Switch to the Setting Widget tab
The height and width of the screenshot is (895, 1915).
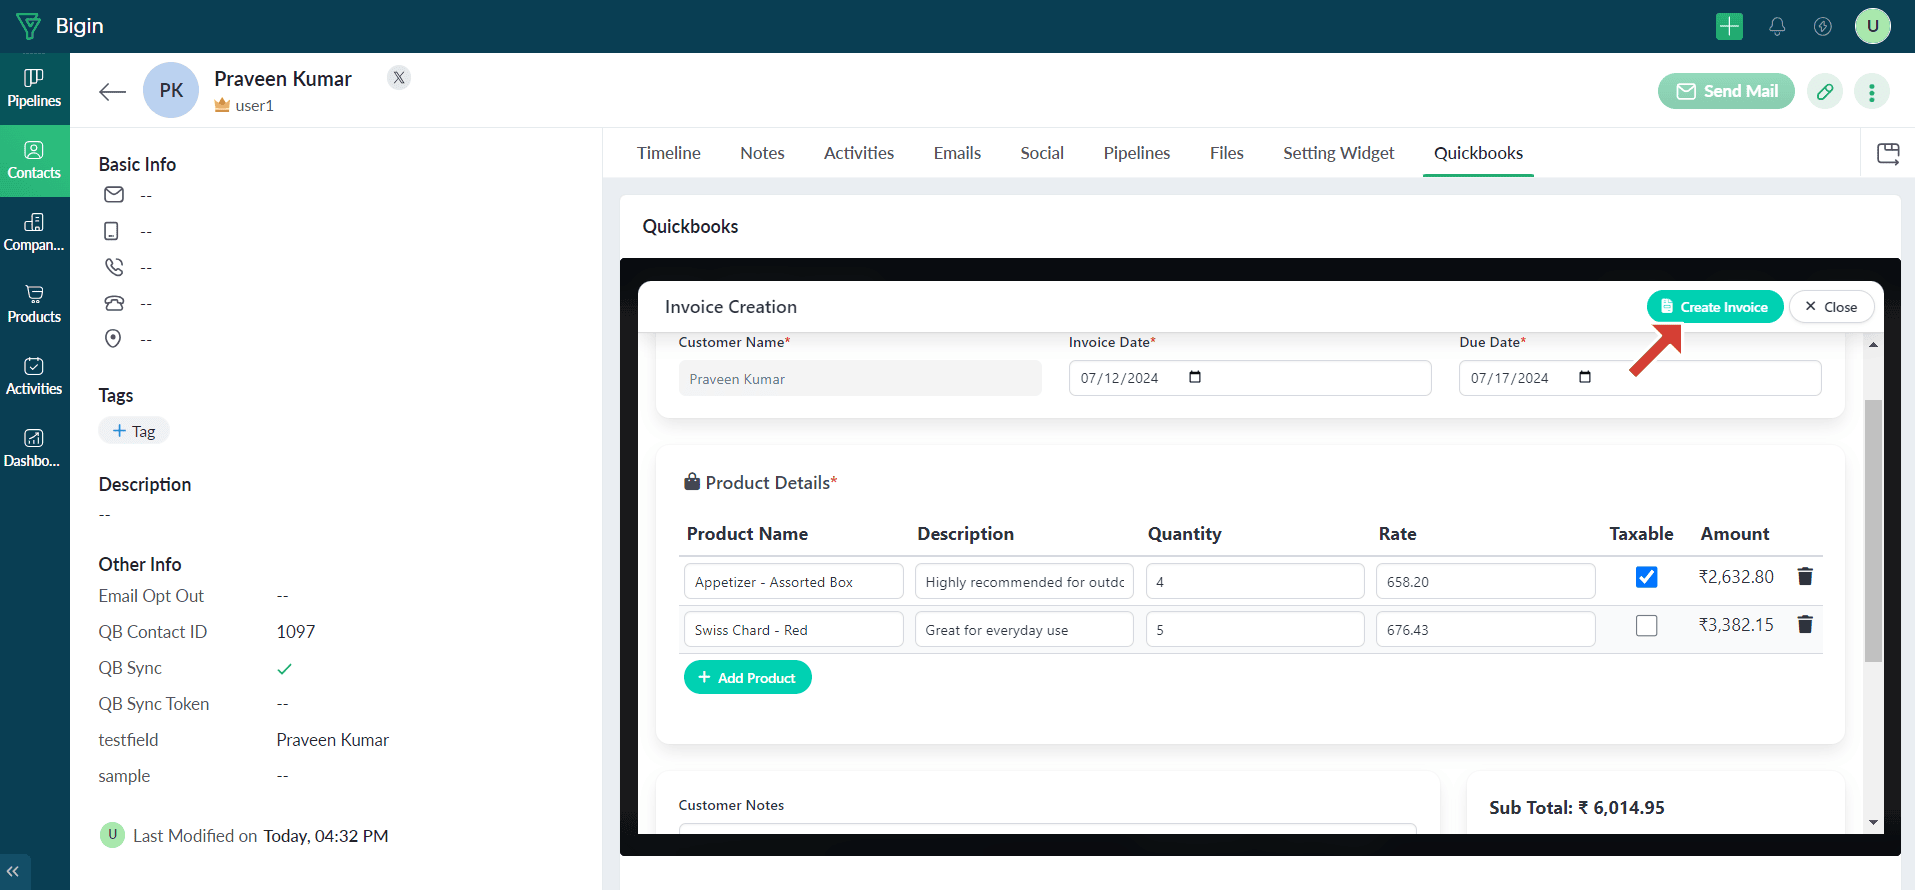pyautogui.click(x=1338, y=153)
